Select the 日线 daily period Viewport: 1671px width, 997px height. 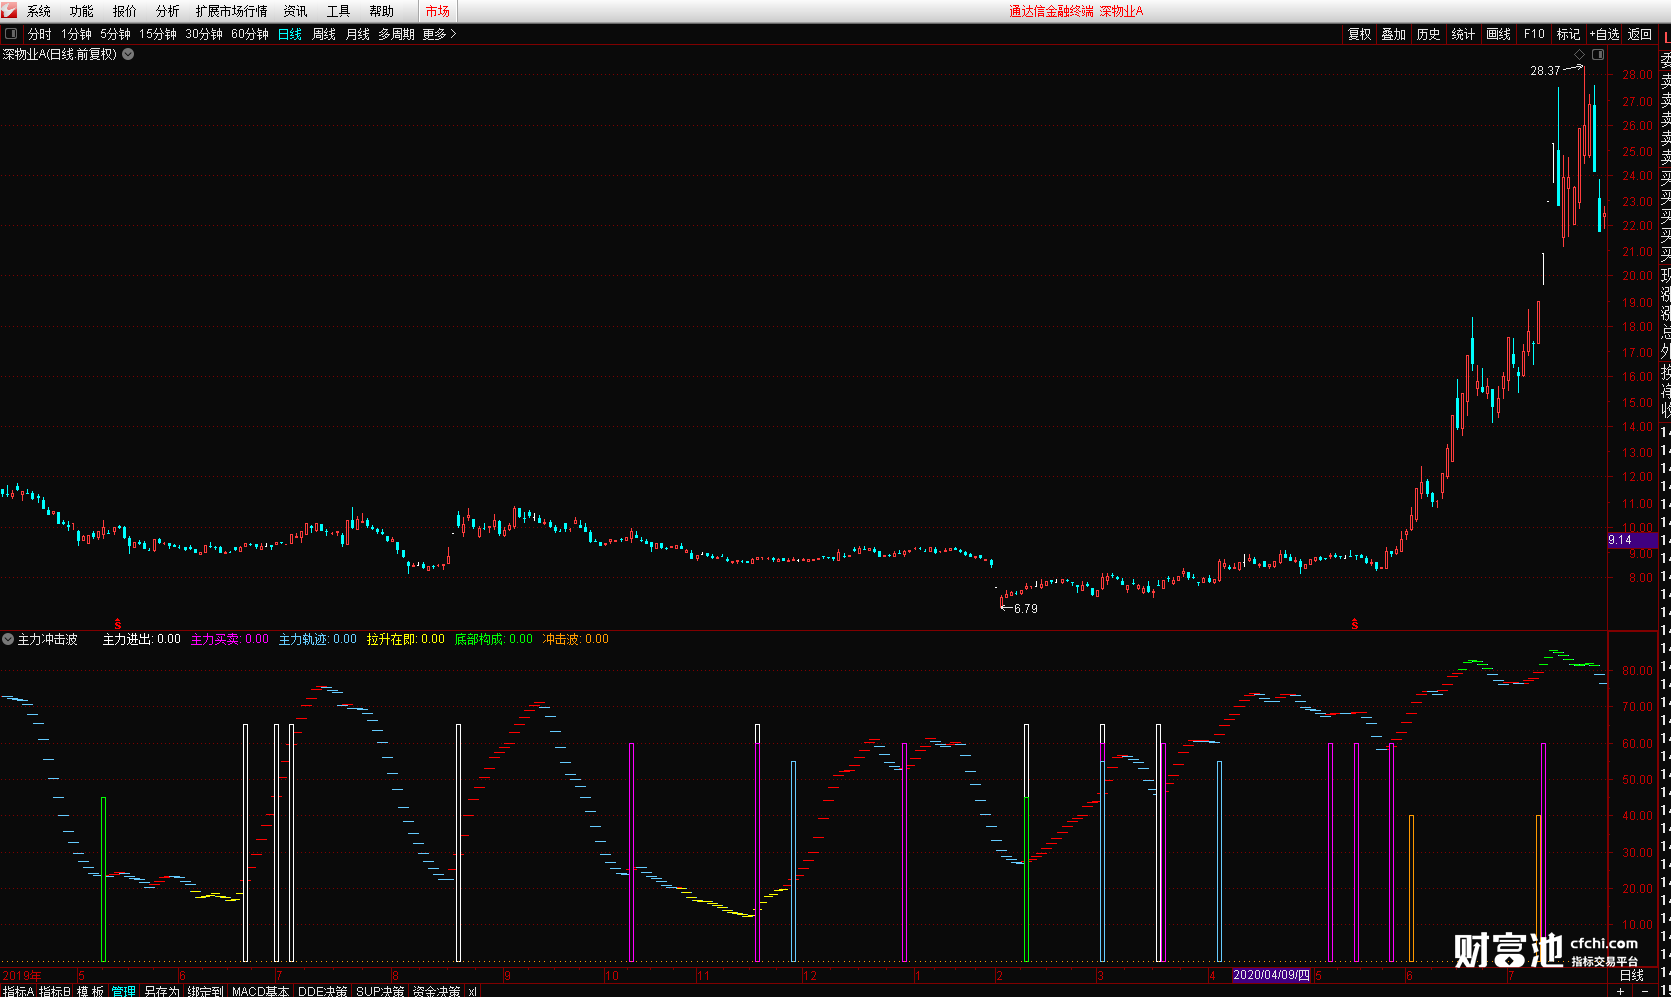pyautogui.click(x=290, y=34)
